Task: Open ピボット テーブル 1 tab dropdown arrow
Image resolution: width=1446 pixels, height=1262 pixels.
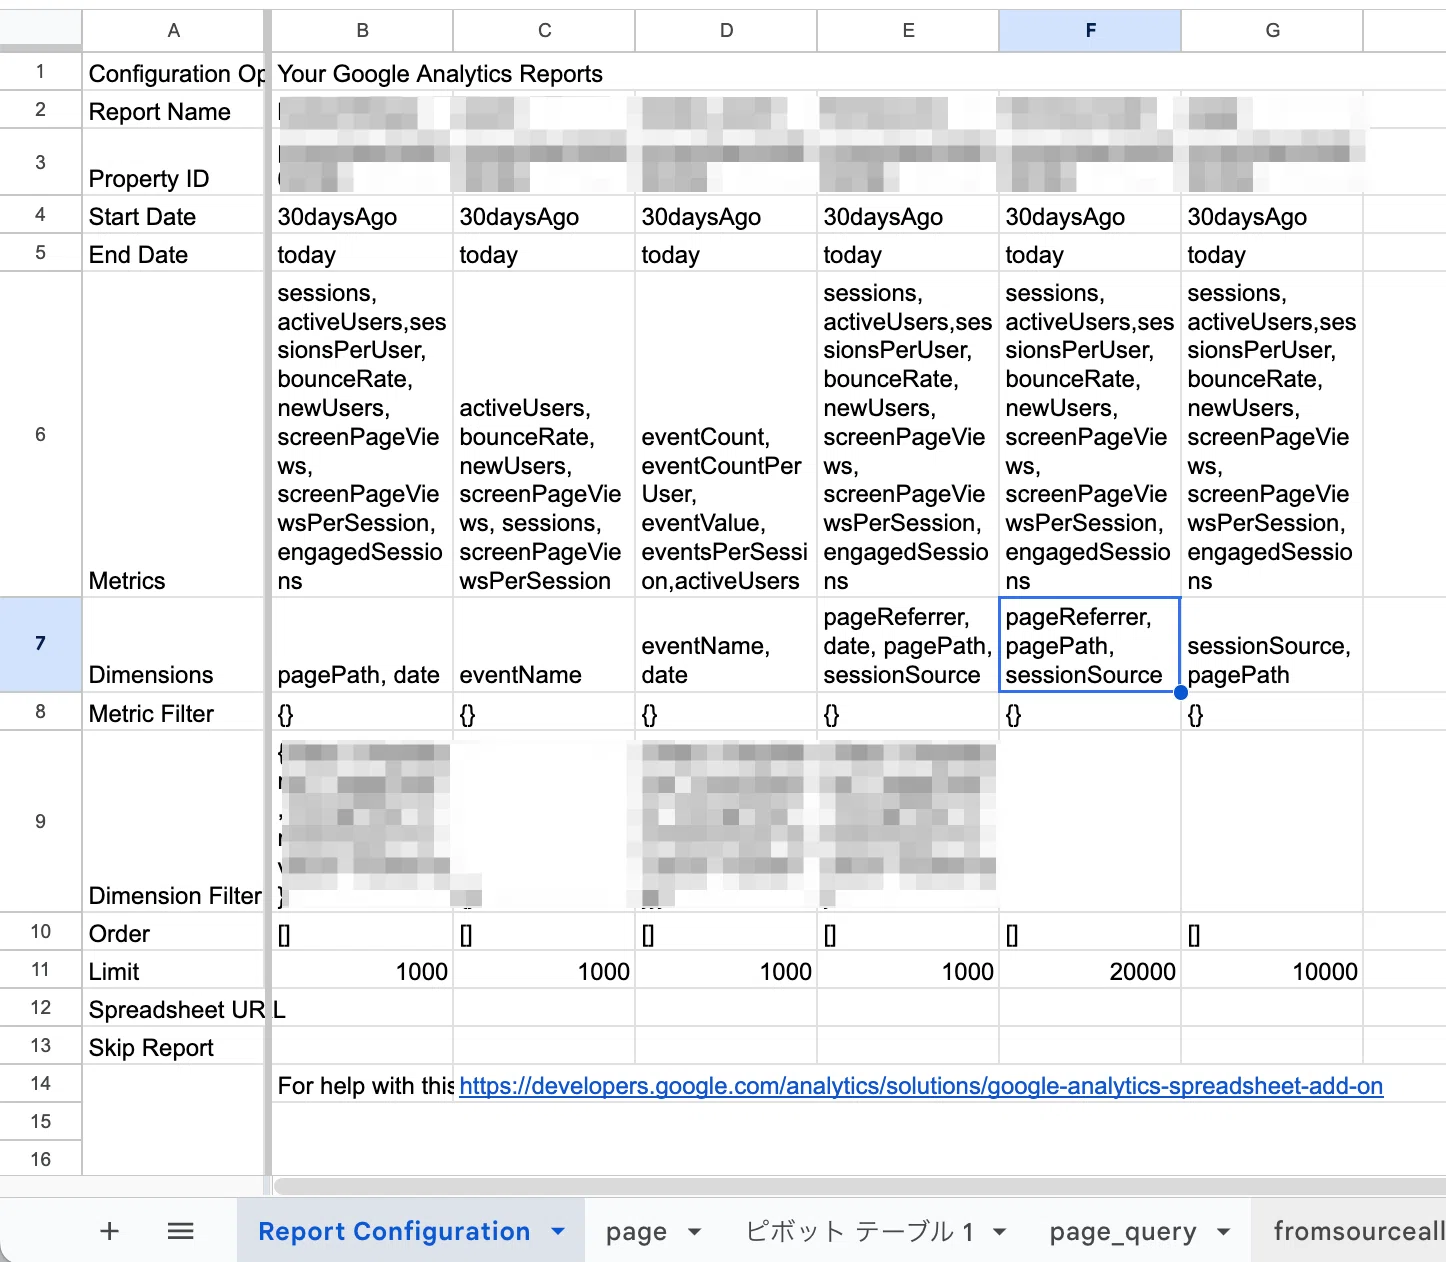Action: [x=999, y=1232]
